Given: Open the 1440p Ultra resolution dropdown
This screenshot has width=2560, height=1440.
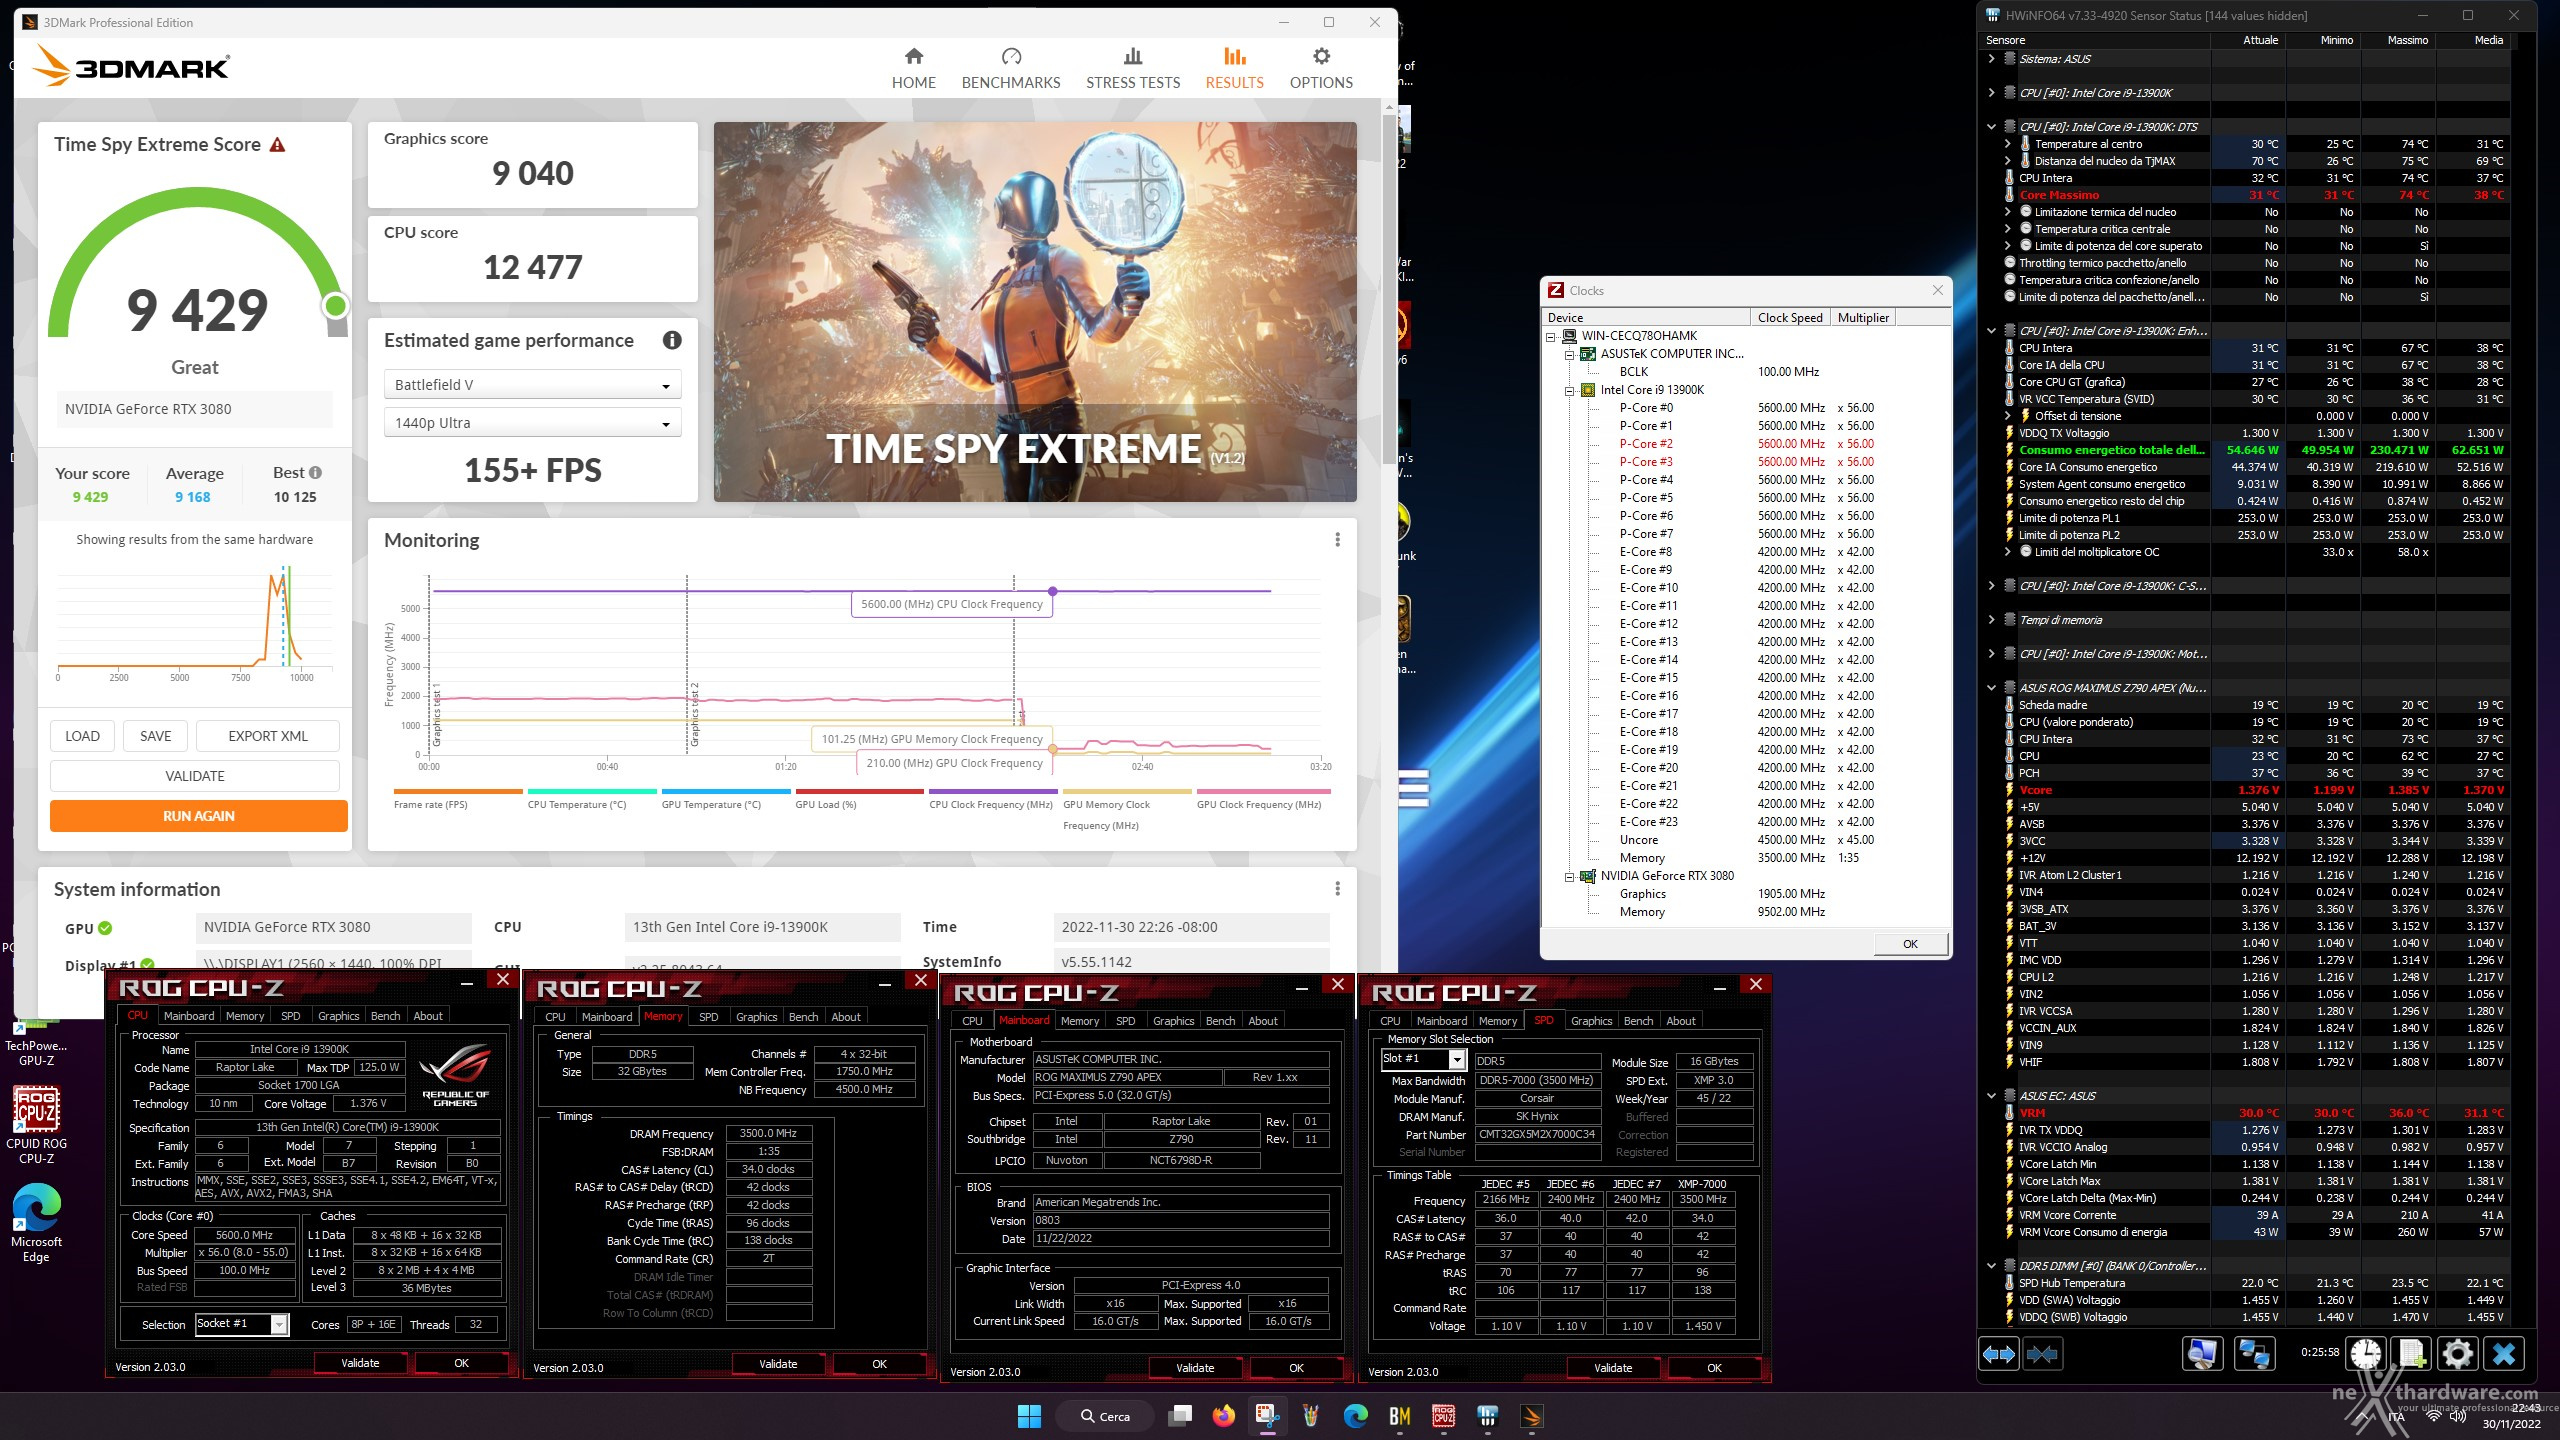Looking at the screenshot, I should (533, 423).
